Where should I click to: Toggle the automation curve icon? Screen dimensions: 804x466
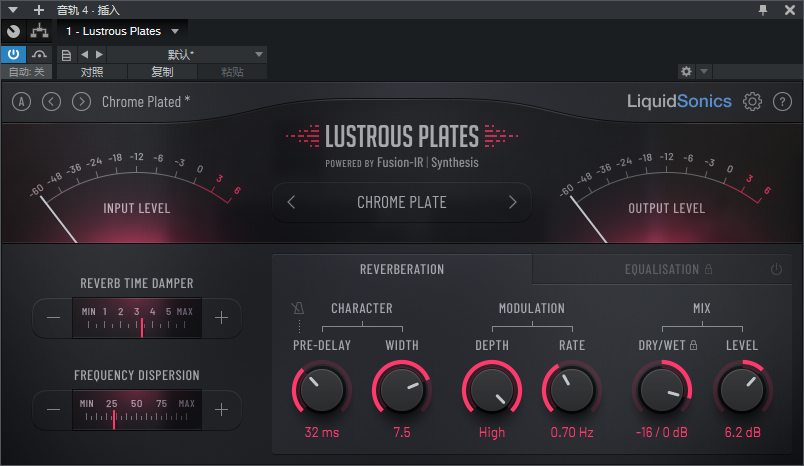coord(39,54)
